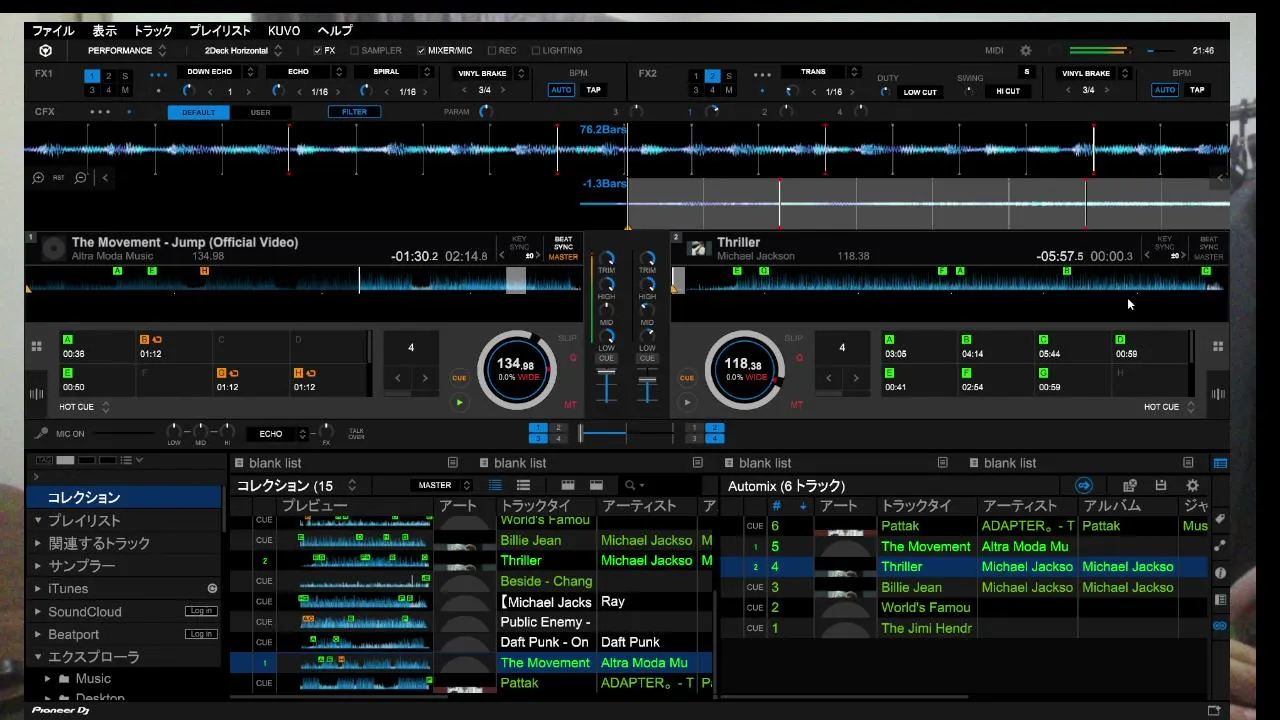Click the Thriller artwork thumbnail on deck 2
Image resolution: width=1280 pixels, height=720 pixels.
(699, 249)
